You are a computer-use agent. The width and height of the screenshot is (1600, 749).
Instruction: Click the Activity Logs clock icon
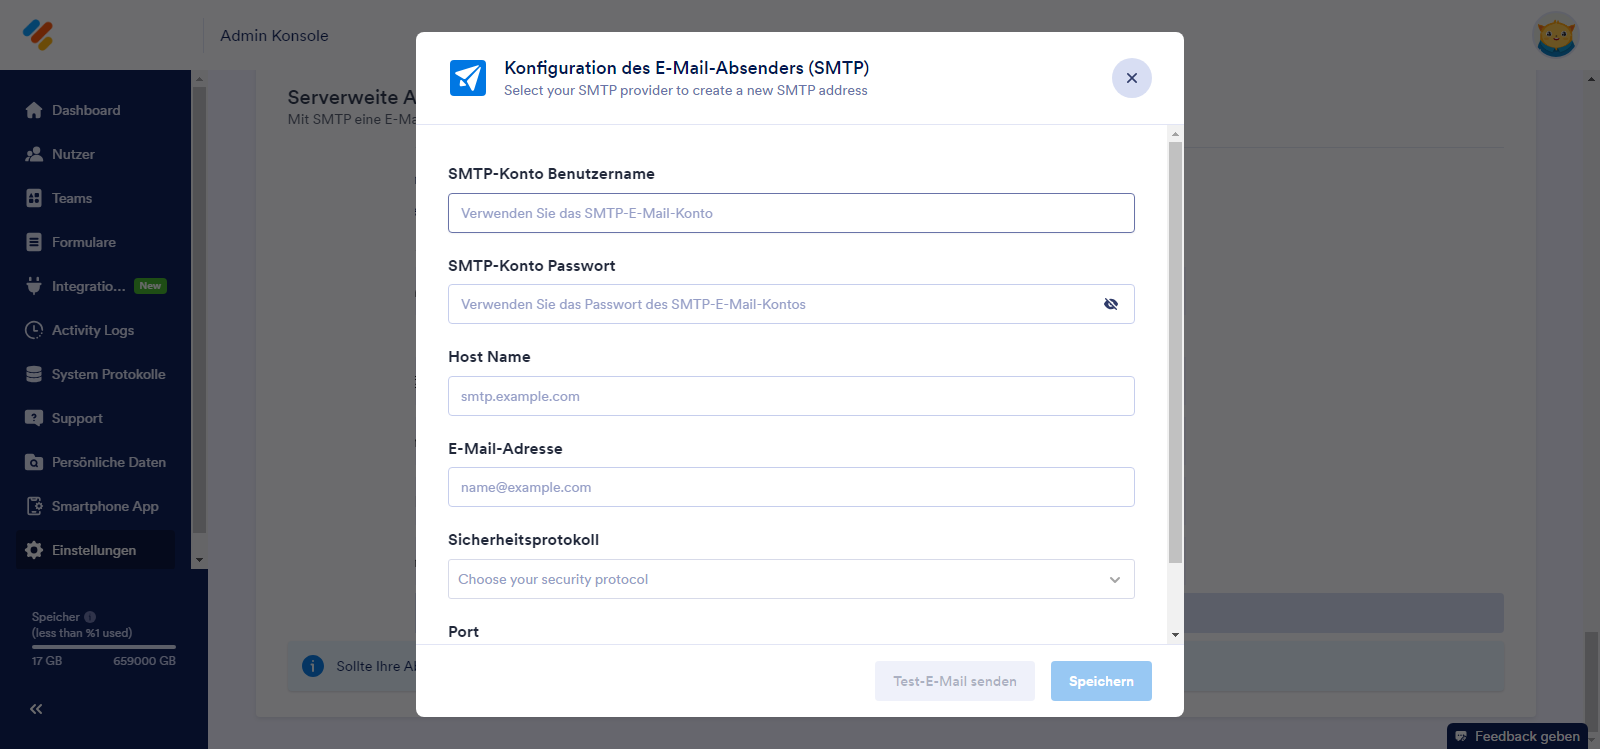(34, 330)
